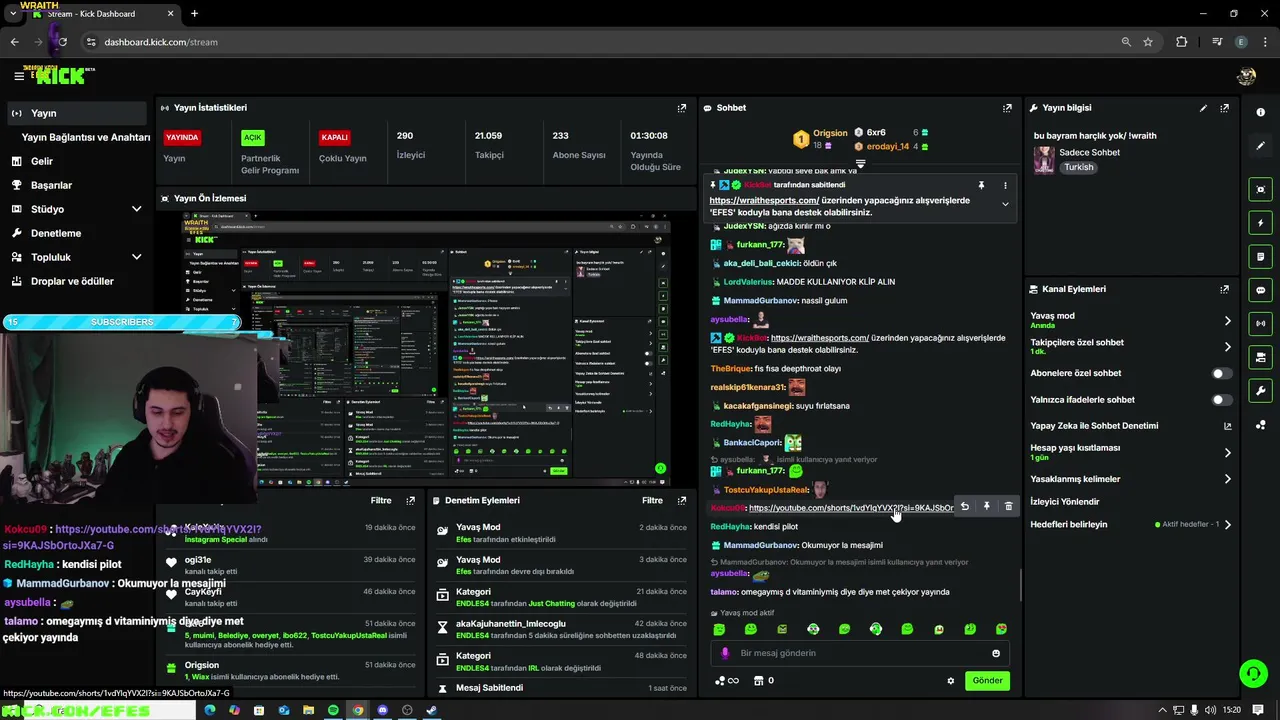
Task: Open Yapay Zeka ile Sohbet Denetimi link
Action: click(1094, 426)
